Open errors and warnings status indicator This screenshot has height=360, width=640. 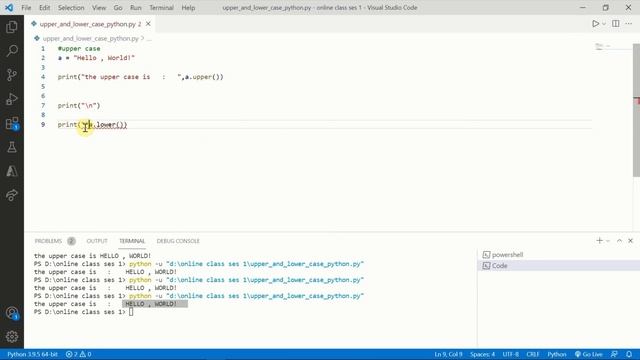(x=78, y=354)
